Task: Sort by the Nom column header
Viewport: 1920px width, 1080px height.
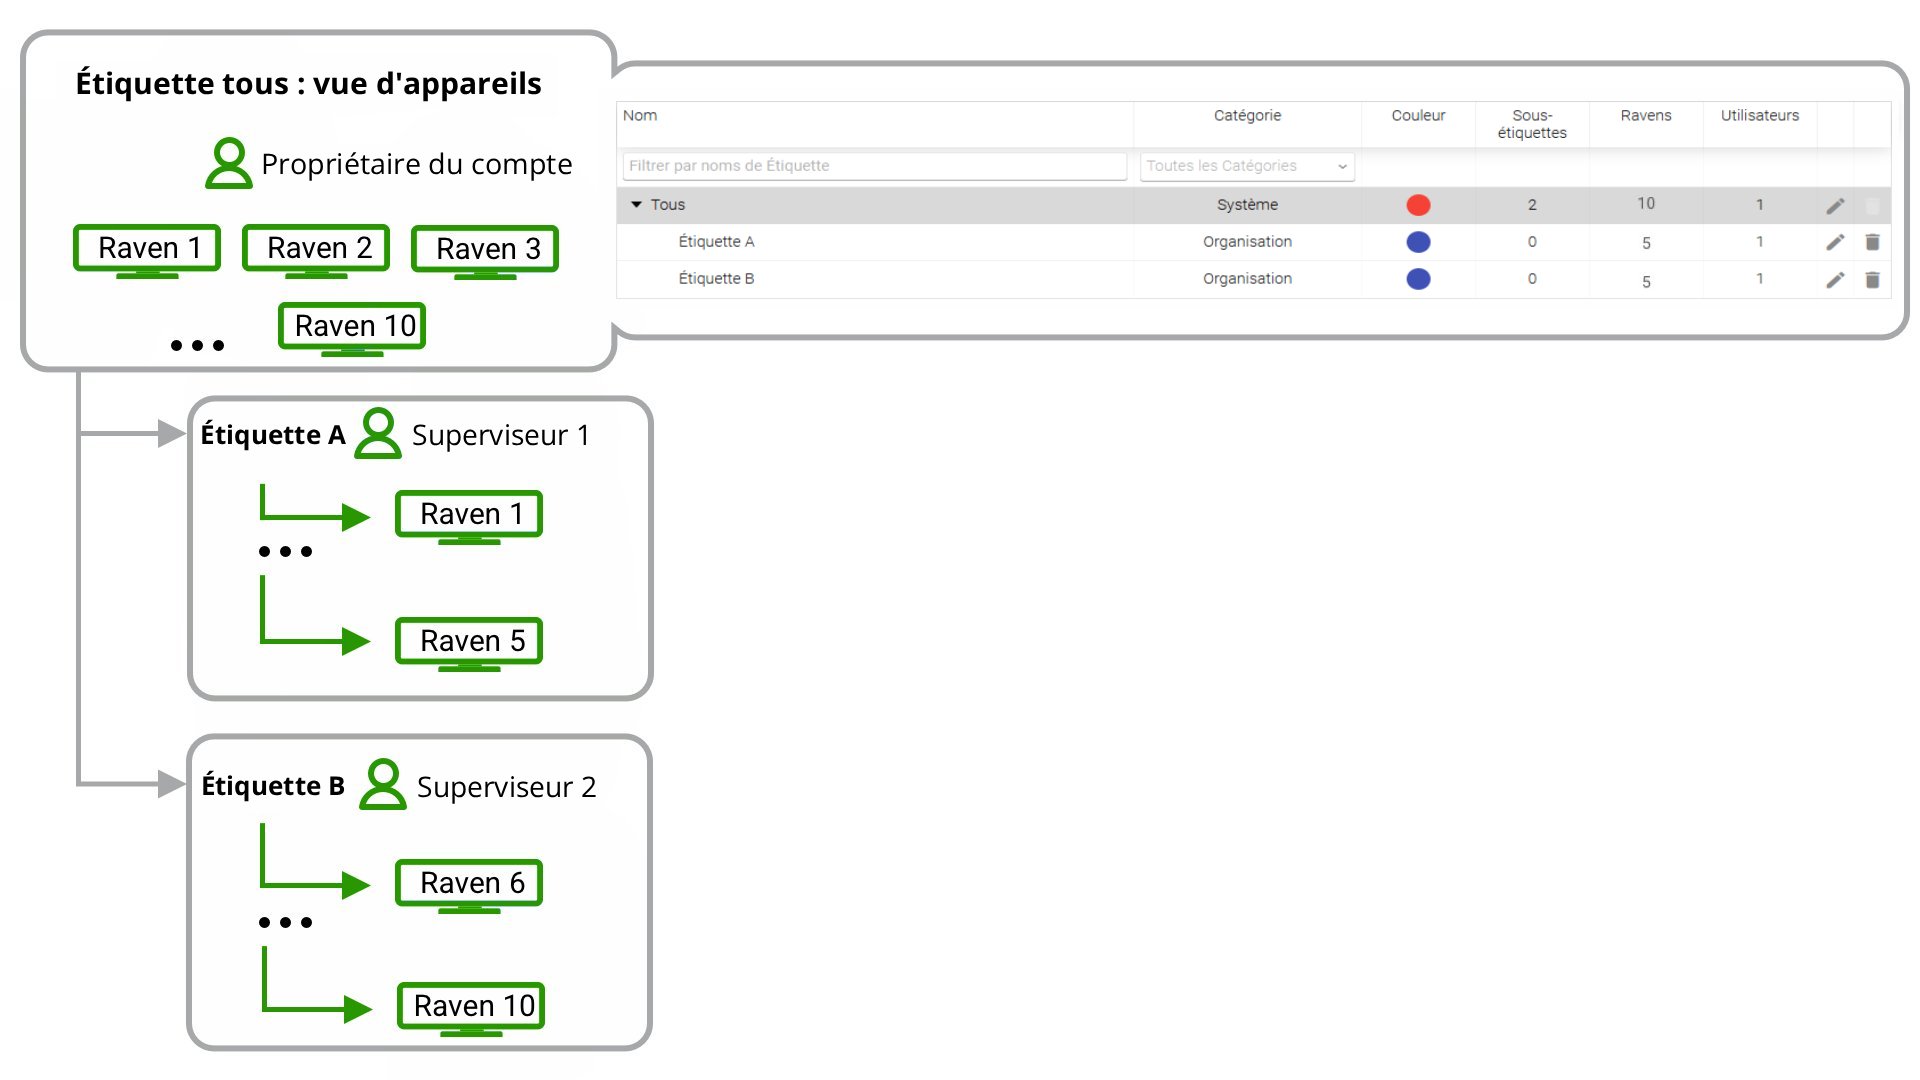Action: [640, 115]
